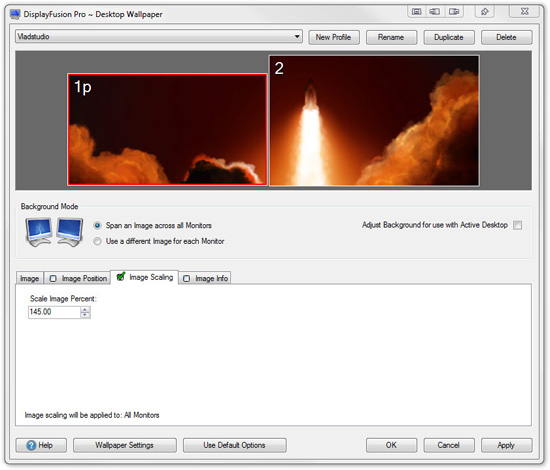Viewport: 550px width, 470px height.
Task: Open the Madstudio profile dropdown
Action: pos(159,36)
